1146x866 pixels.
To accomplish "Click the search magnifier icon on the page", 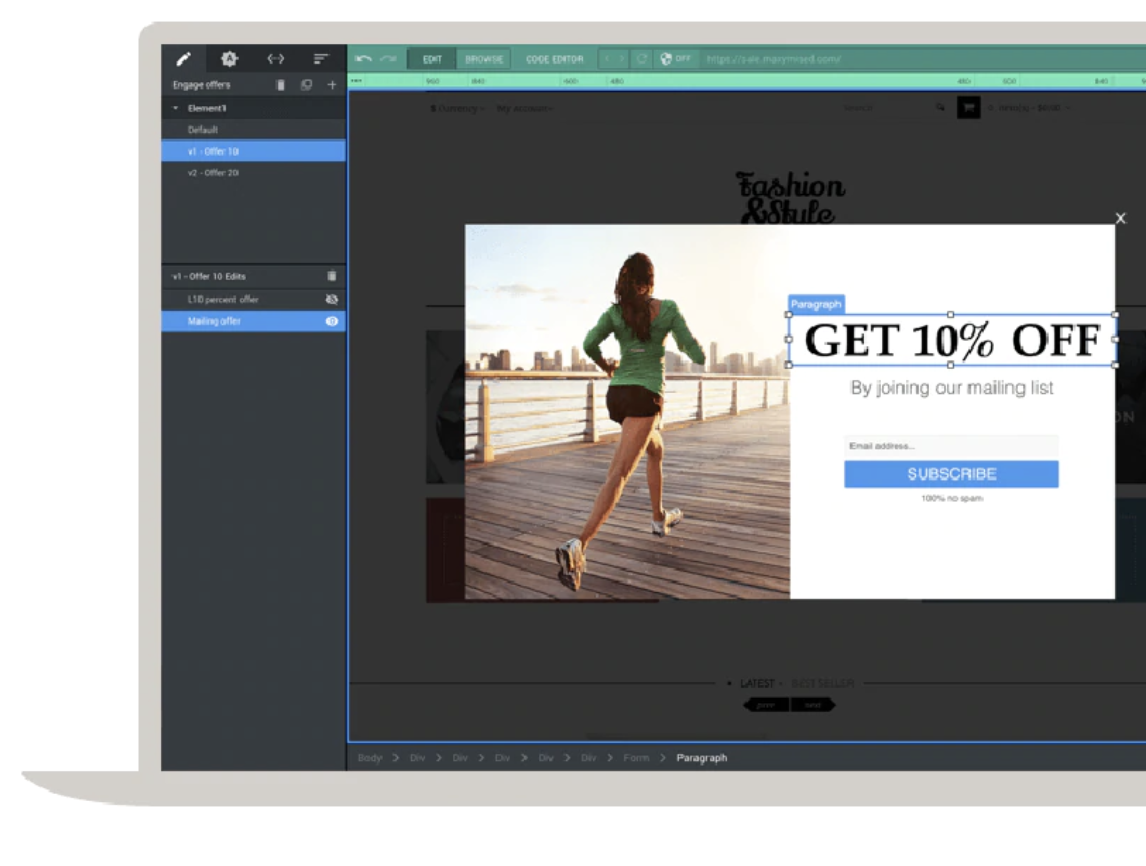I will coord(940,107).
